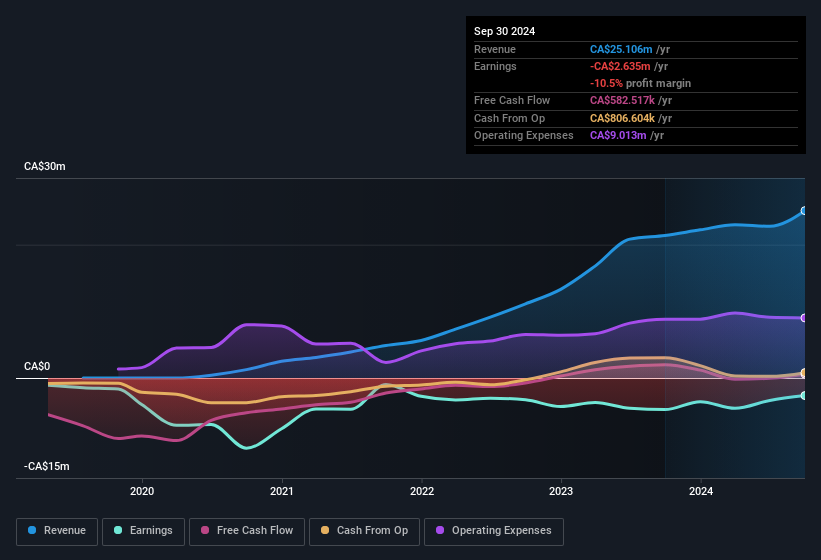
Task: Click the Earnings row label in tooltip
Action: [x=495, y=66]
